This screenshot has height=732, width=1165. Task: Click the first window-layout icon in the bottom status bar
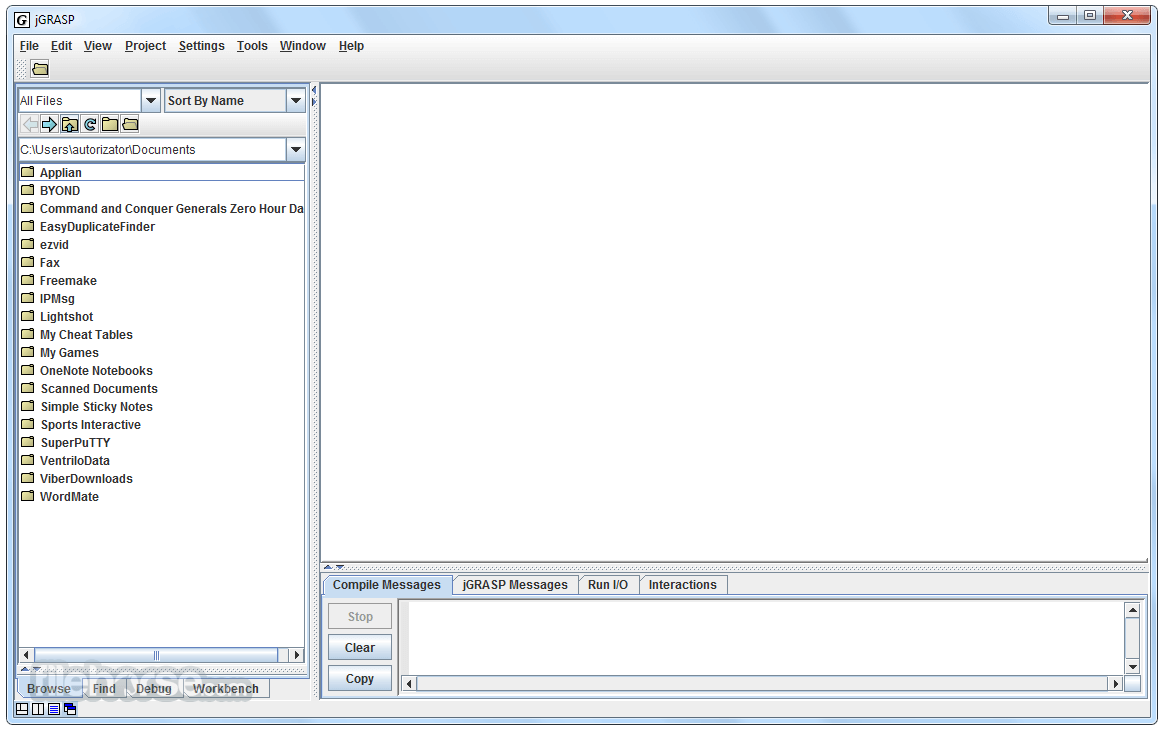point(22,709)
